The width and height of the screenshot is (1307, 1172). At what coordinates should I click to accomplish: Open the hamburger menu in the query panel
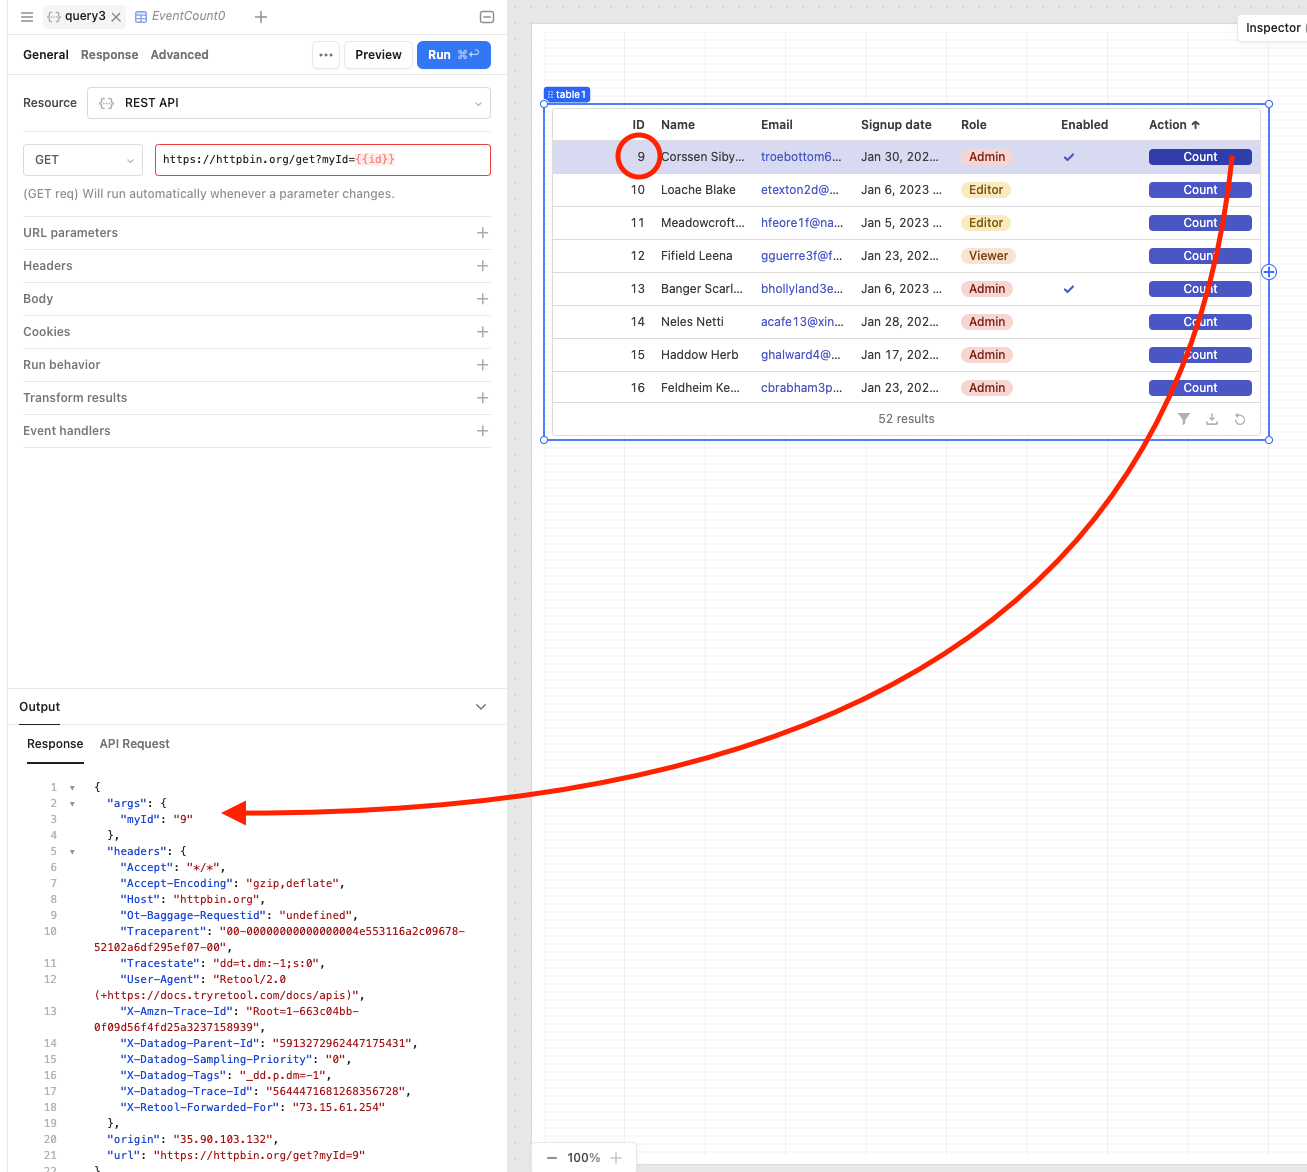click(x=27, y=17)
